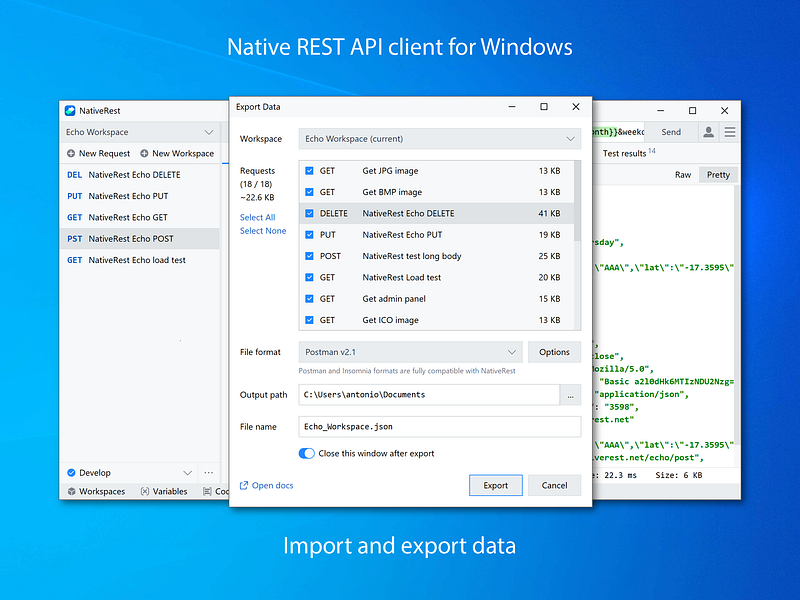The image size is (800, 600).
Task: Open the Workspaces tab in bottom bar
Action: pos(96,491)
